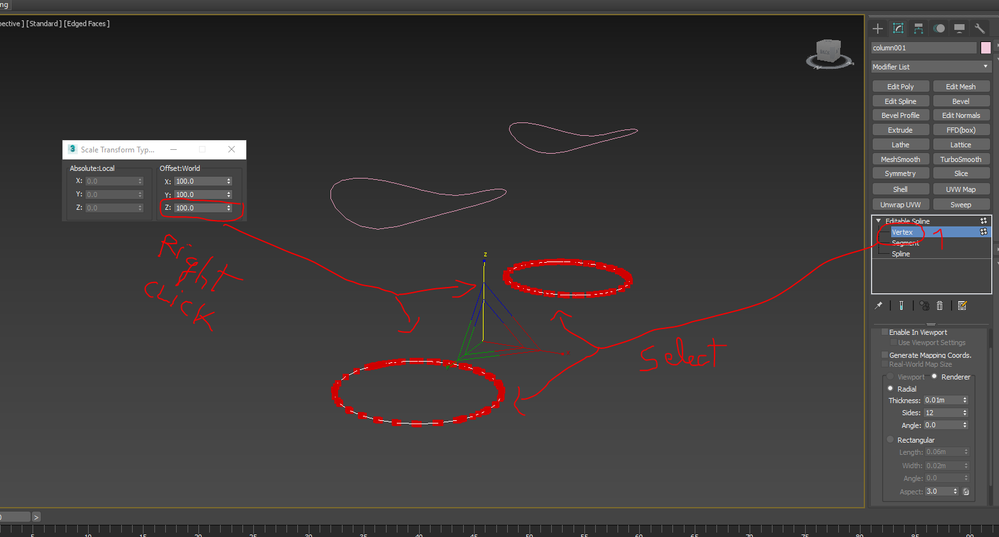
Task: Apply UVW Map modifier button
Action: click(961, 189)
